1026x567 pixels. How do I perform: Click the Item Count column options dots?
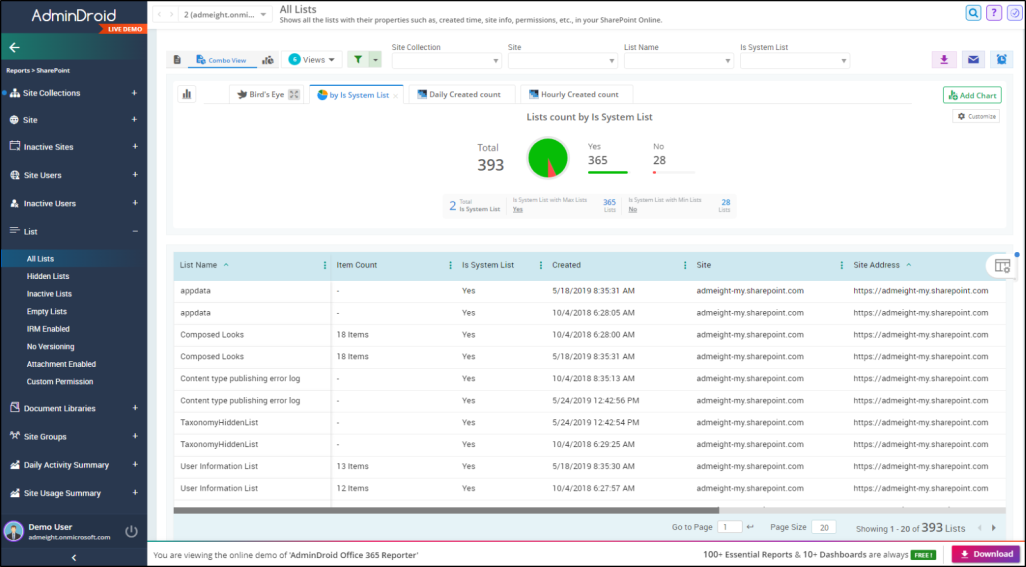point(450,266)
